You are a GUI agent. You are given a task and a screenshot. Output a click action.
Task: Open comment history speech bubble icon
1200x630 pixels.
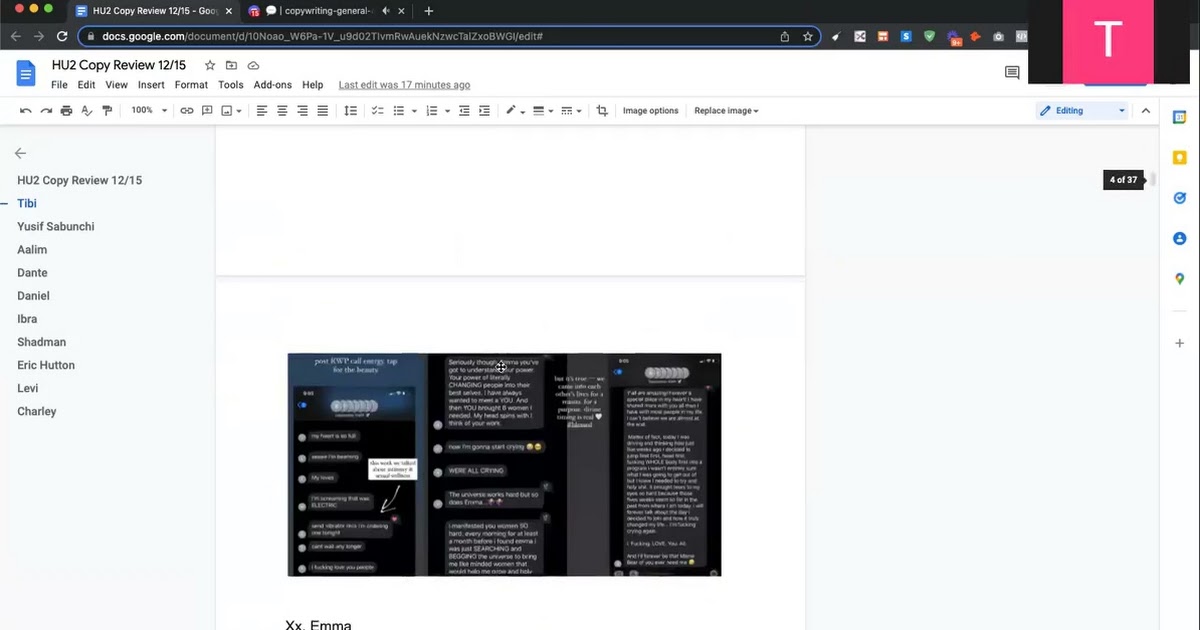coord(1012,73)
